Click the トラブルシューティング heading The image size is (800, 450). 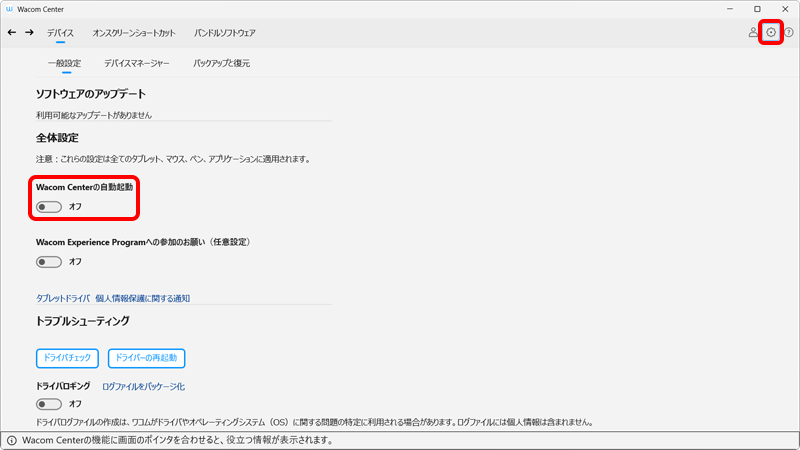pyautogui.click(x=83, y=321)
